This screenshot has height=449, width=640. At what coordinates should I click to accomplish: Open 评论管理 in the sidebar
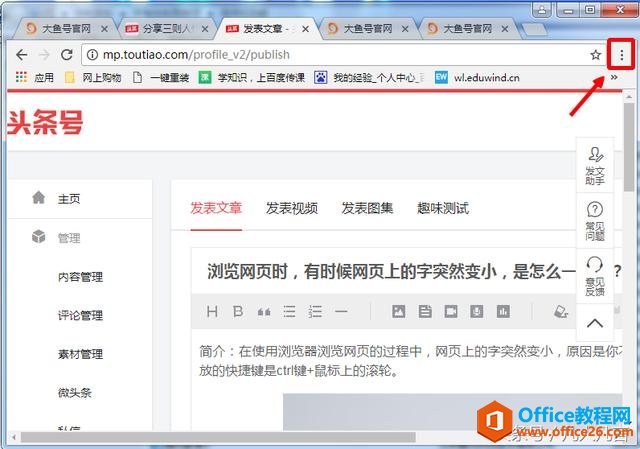(80, 315)
